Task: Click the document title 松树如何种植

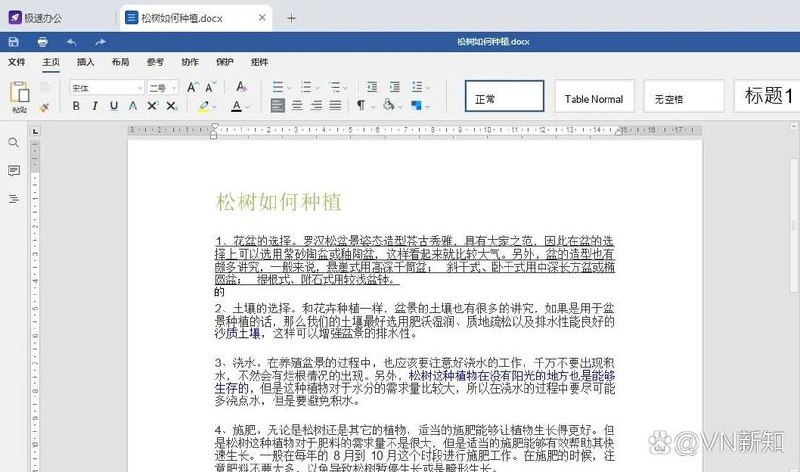Action: pos(279,202)
